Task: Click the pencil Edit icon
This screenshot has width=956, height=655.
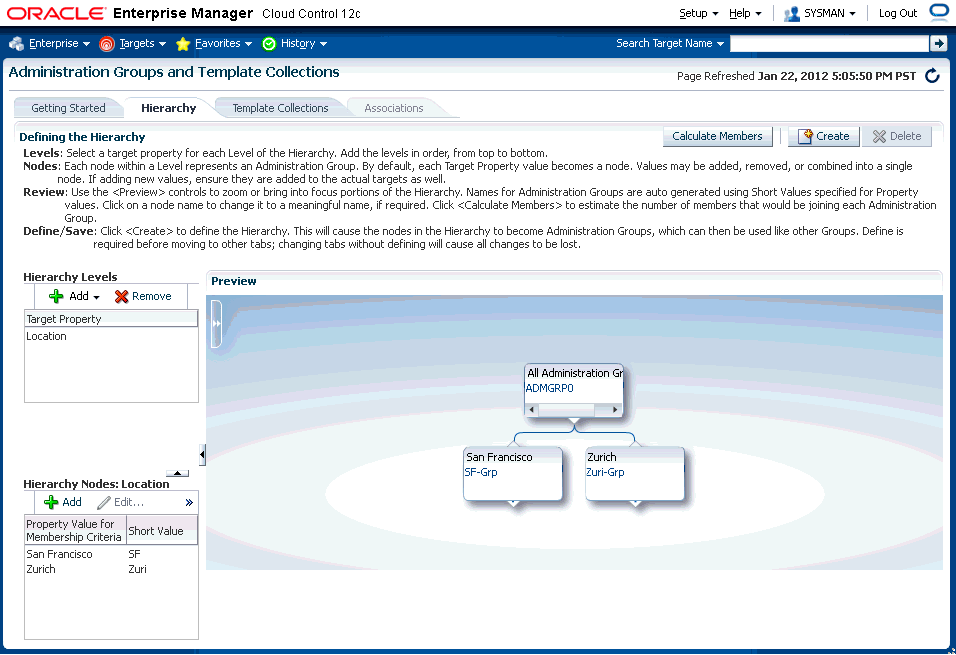Action: [x=104, y=503]
